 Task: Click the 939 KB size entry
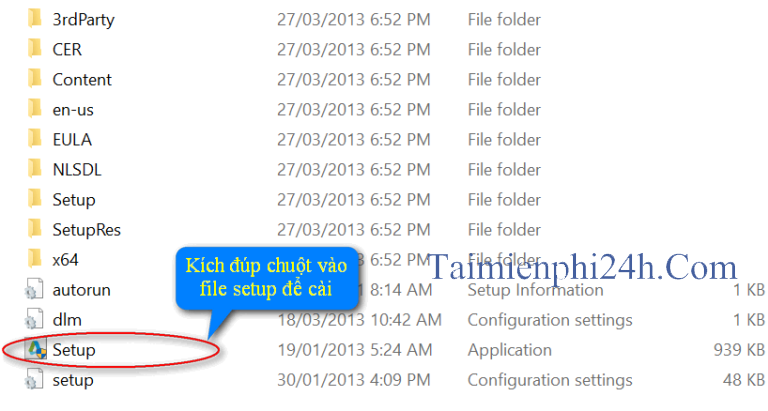pos(739,350)
